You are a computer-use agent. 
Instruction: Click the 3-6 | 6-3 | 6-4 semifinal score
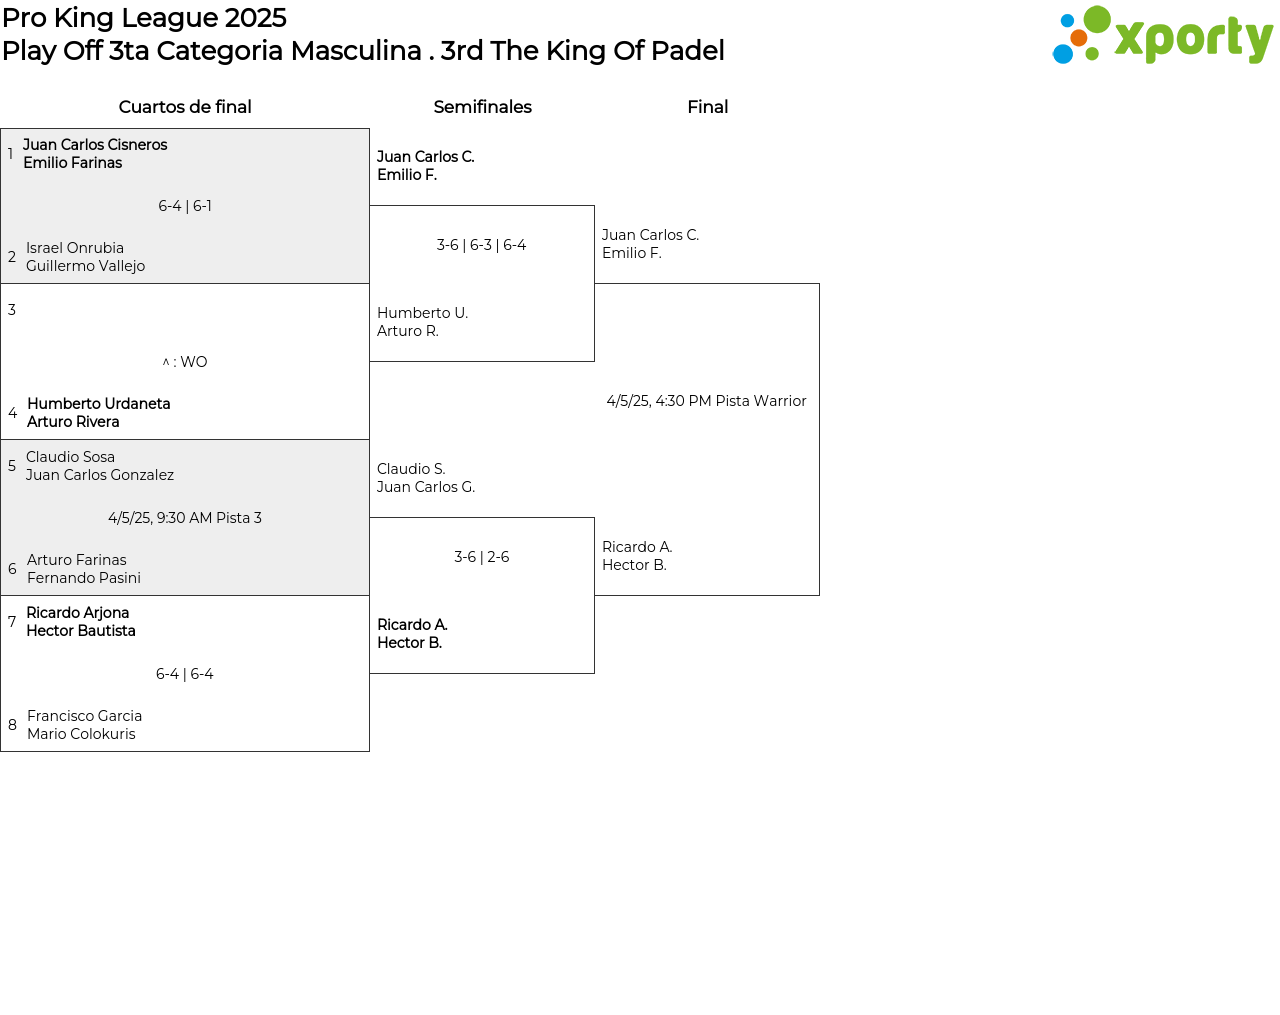[481, 245]
